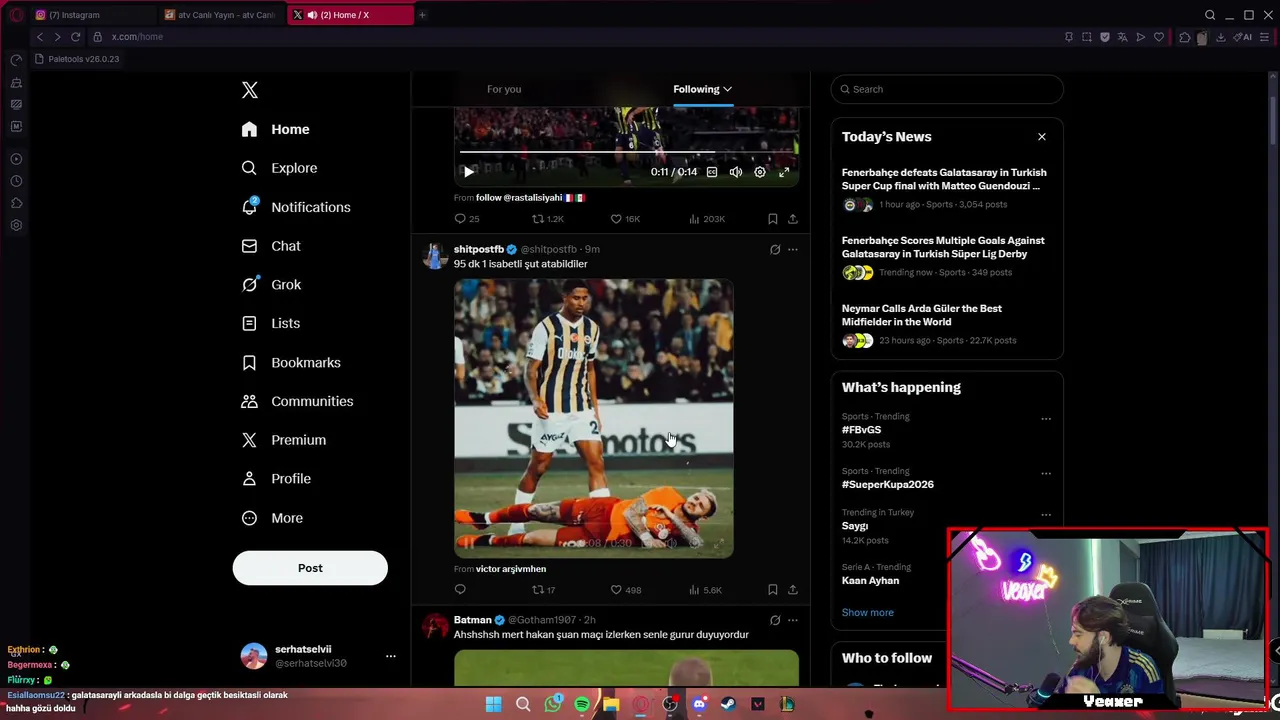
Task: Like the post with 16K likes
Action: click(x=625, y=219)
